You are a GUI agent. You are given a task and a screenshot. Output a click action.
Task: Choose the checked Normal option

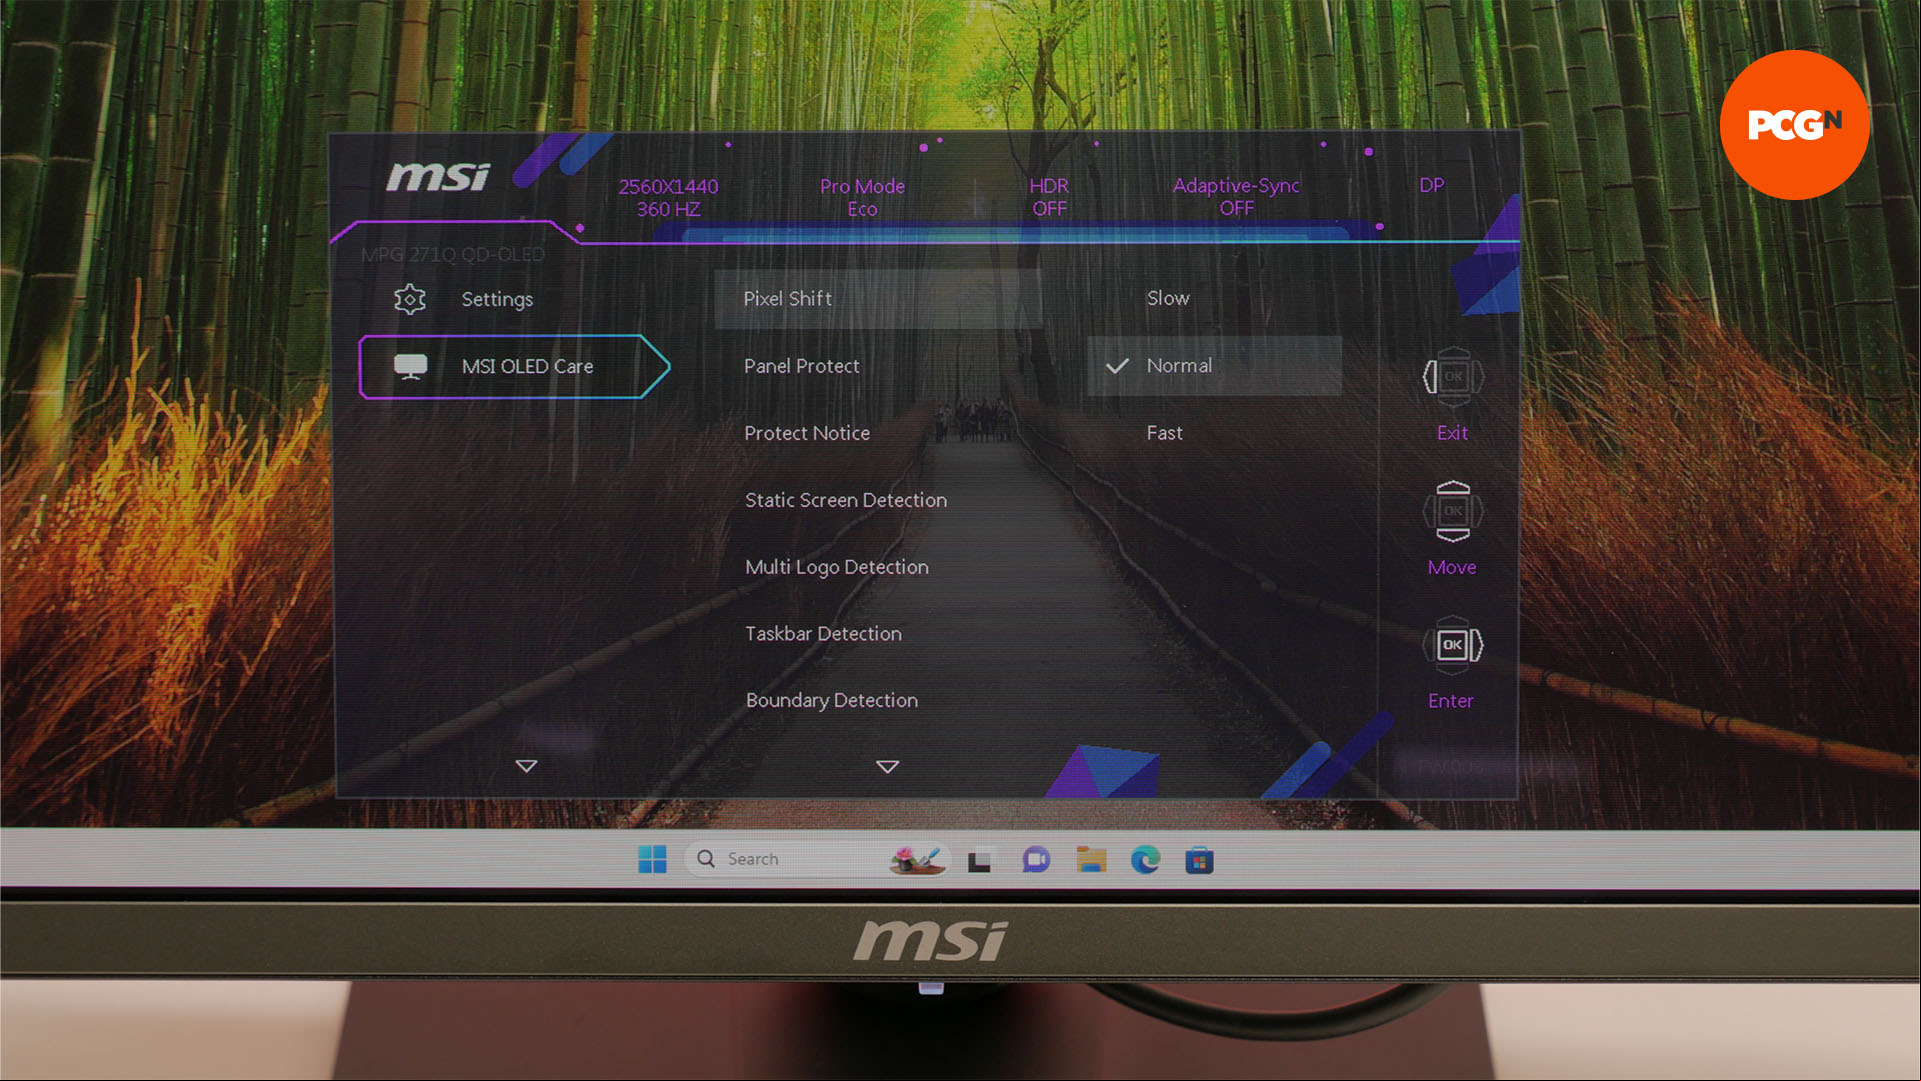point(1214,366)
